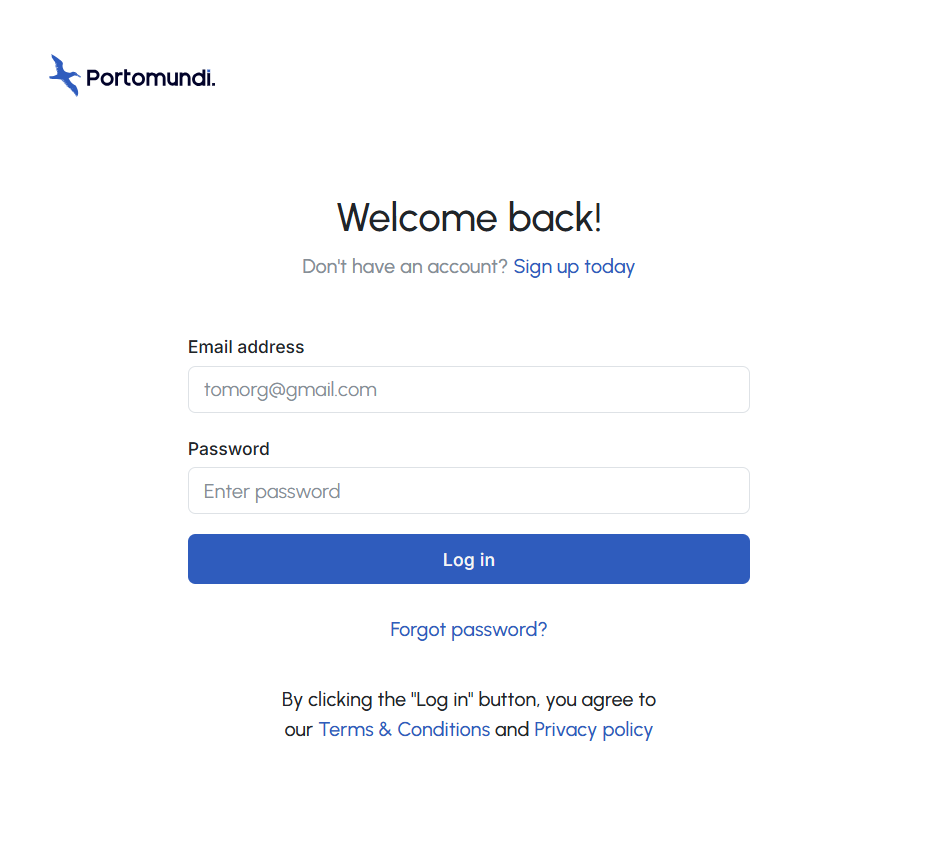Screen dimensions: 932x848
Task: Click the Password field label
Action: (229, 449)
